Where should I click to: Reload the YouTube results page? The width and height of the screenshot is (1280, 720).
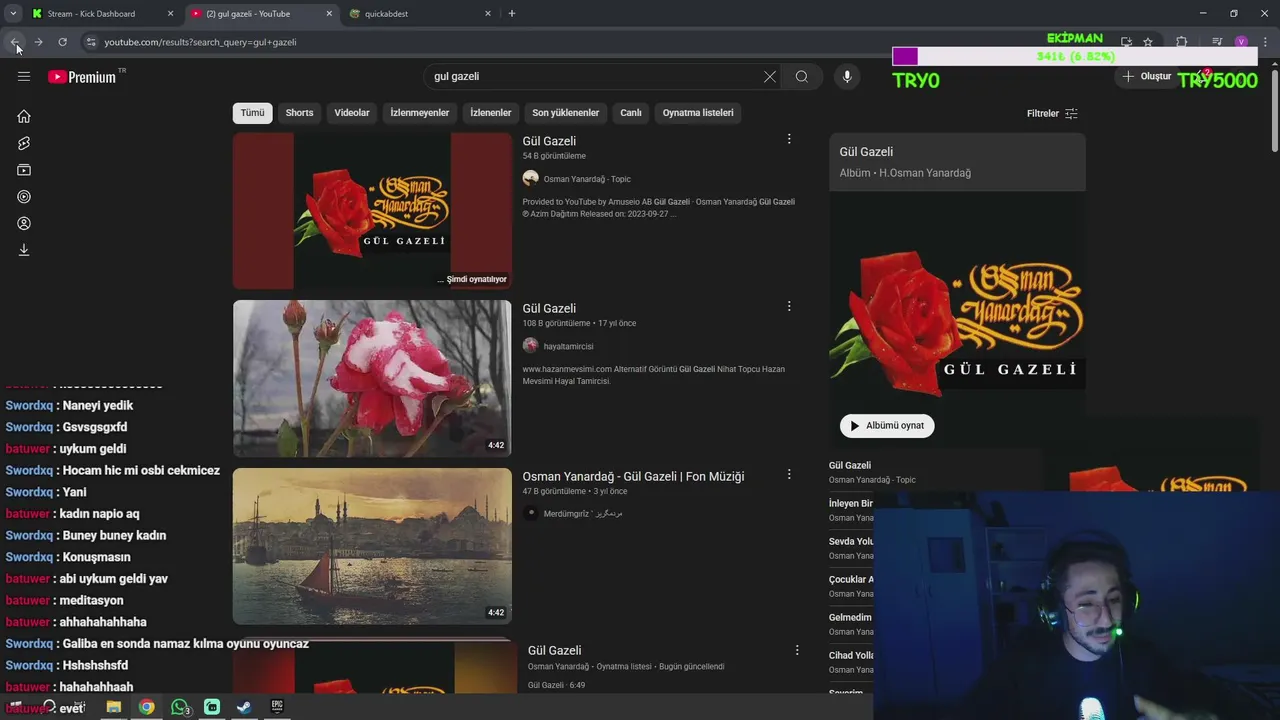coord(62,42)
